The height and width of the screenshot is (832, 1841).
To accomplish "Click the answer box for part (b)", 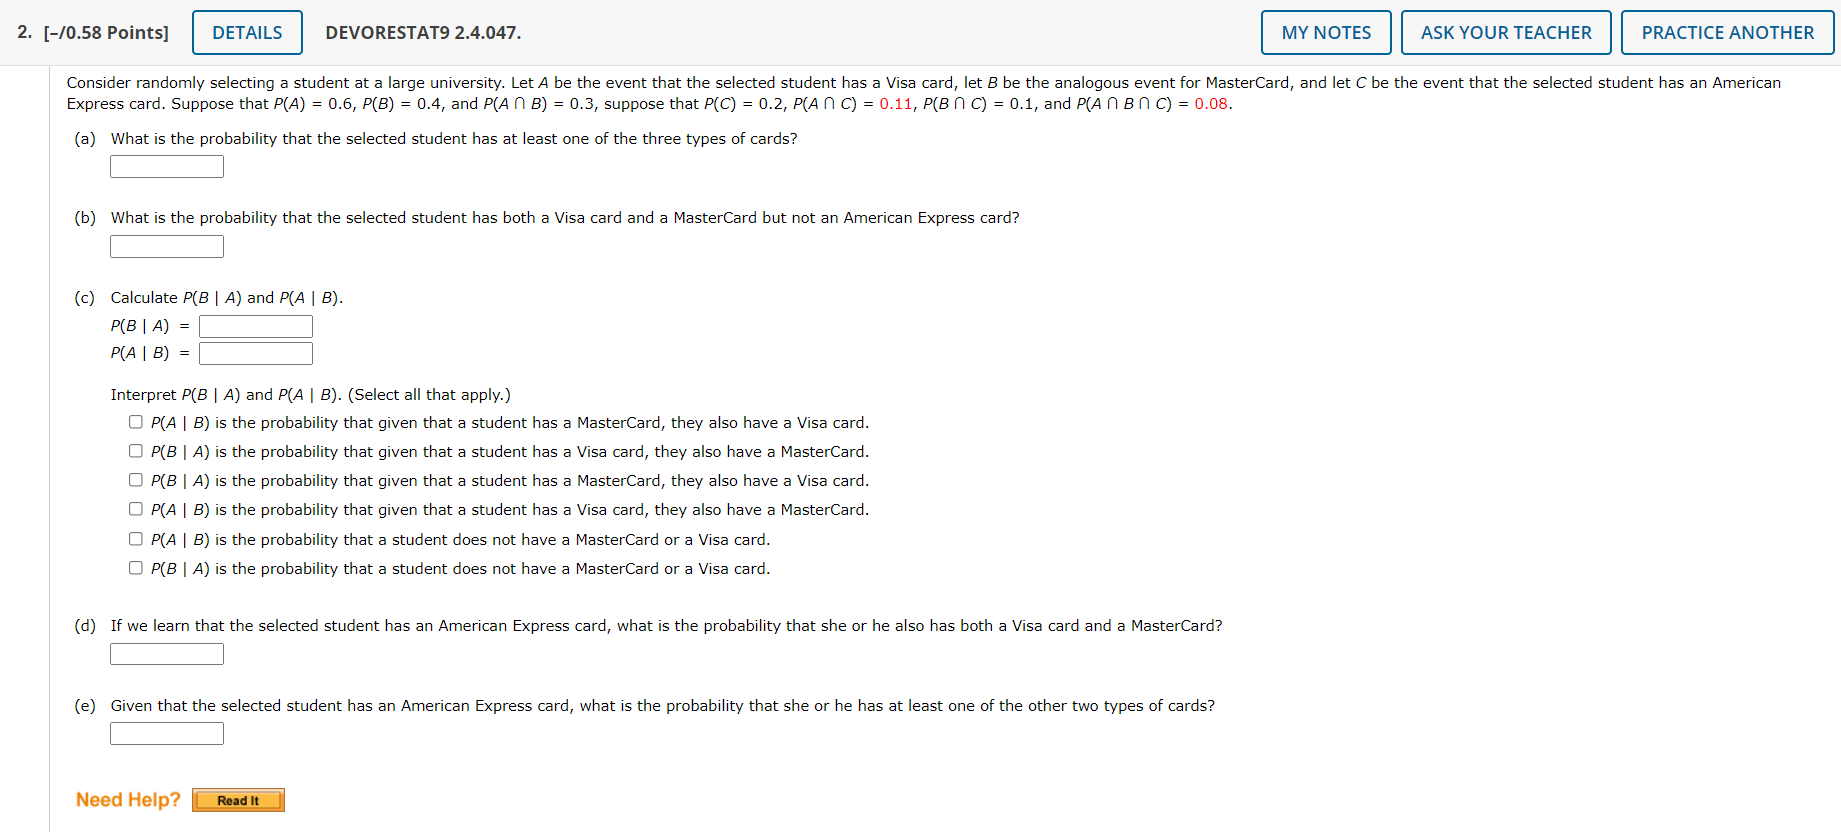I will 166,246.
